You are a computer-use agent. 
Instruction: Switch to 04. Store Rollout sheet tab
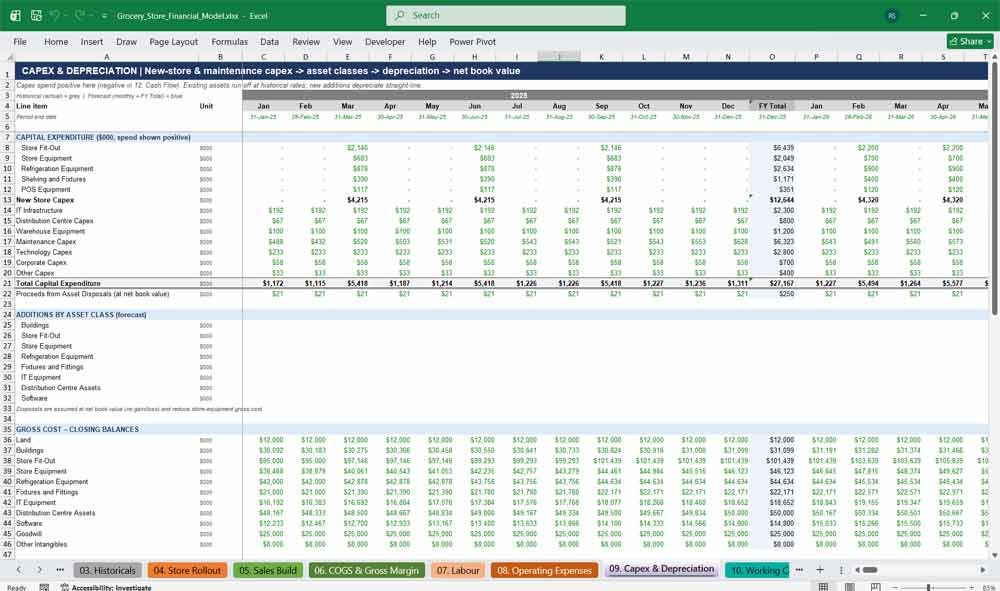coord(187,570)
